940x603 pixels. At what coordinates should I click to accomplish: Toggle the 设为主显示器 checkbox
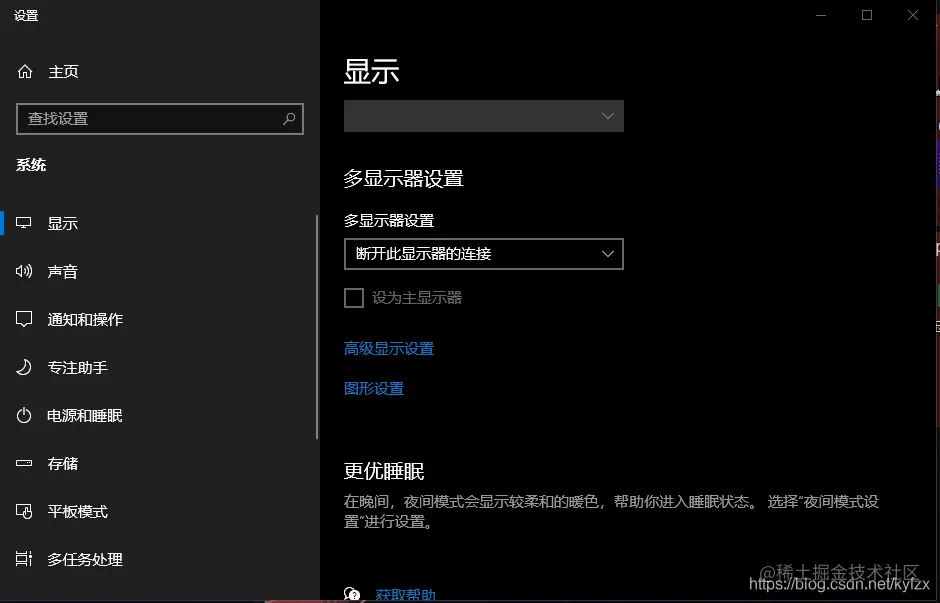pyautogui.click(x=354, y=298)
